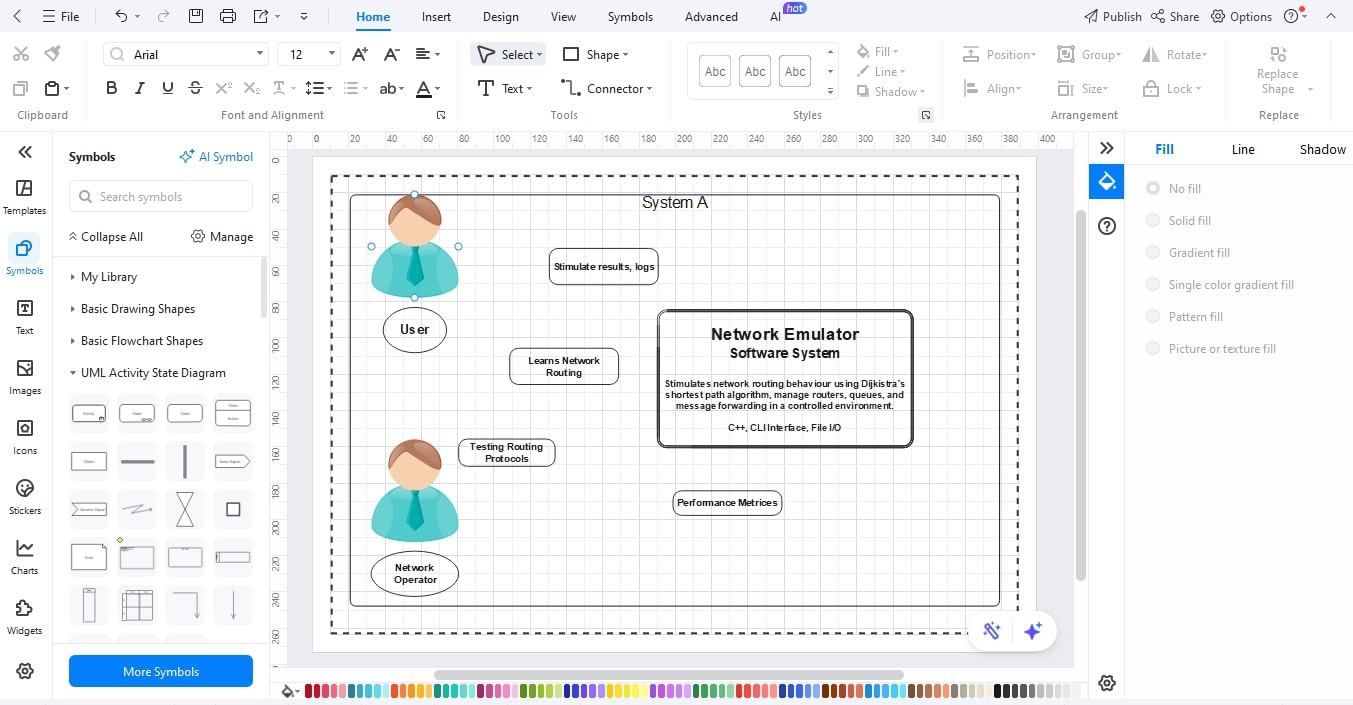The image size is (1353, 705).
Task: Switch to the Shadow tab in right panel
Action: [x=1322, y=149]
